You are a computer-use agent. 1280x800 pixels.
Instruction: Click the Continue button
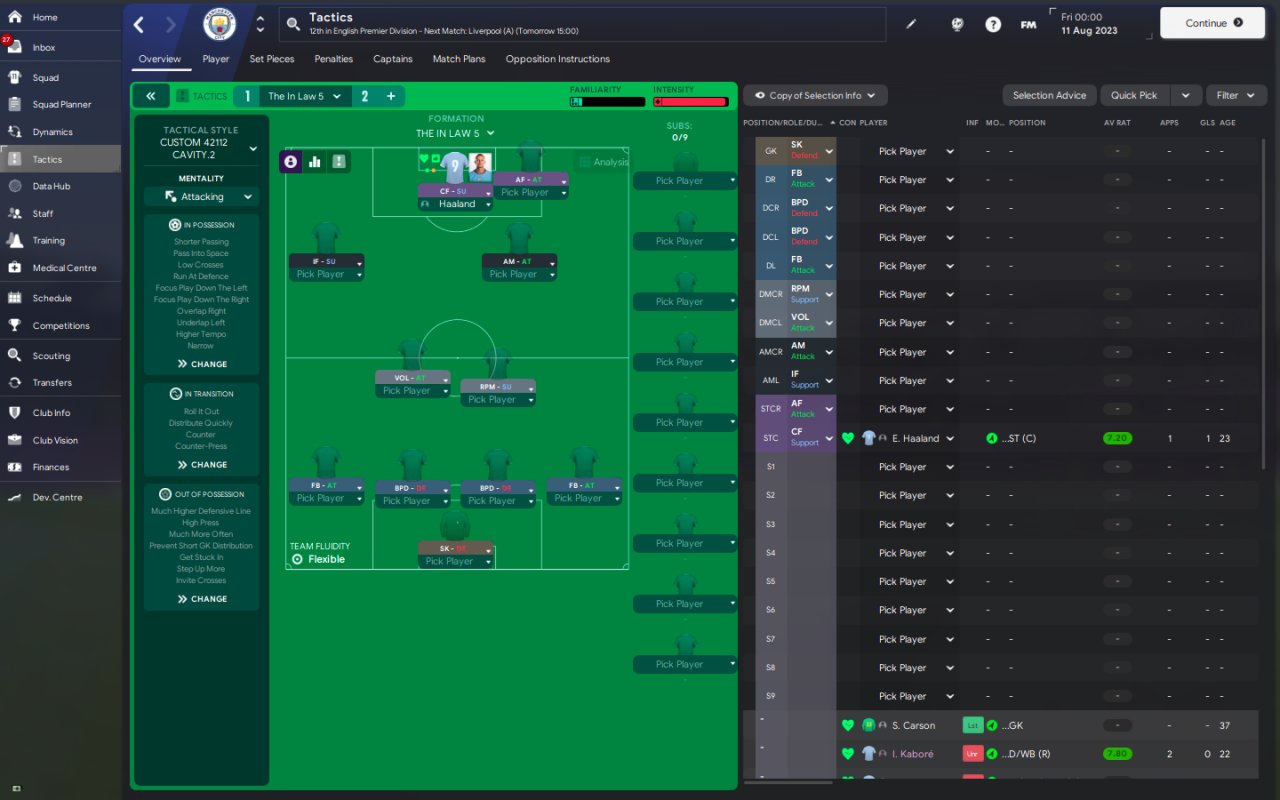pos(1212,23)
